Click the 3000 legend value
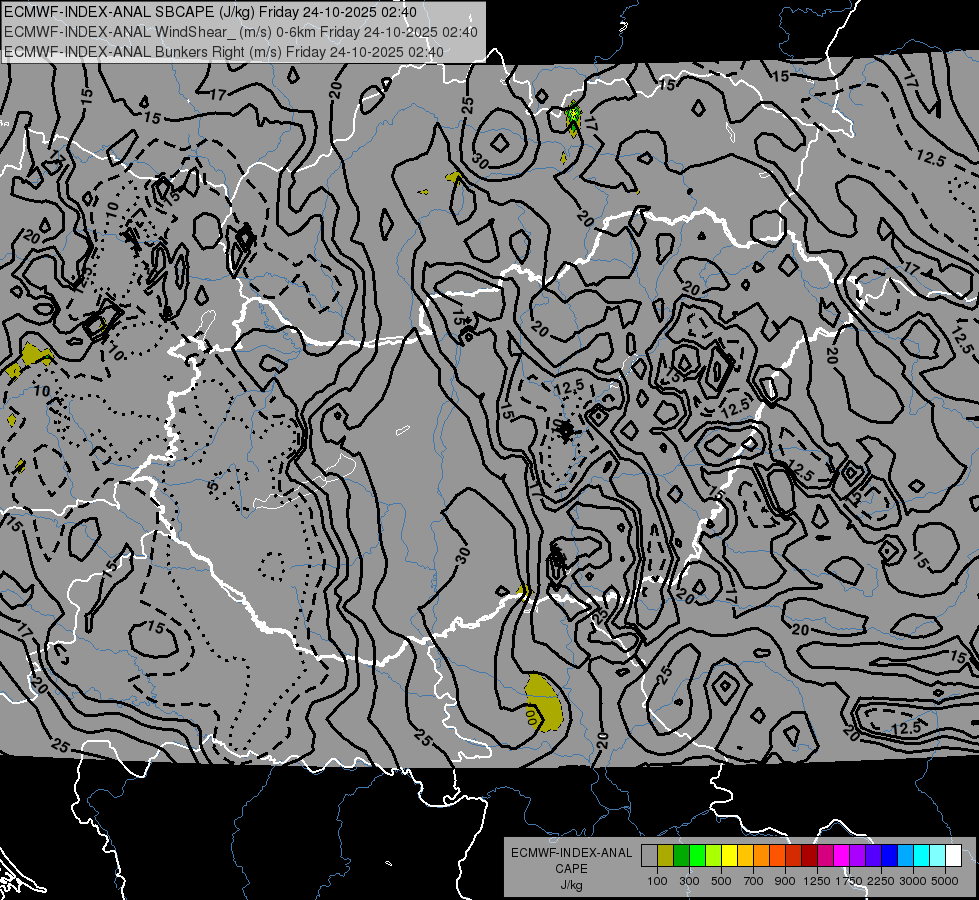The width and height of the screenshot is (979, 900). coord(913,881)
